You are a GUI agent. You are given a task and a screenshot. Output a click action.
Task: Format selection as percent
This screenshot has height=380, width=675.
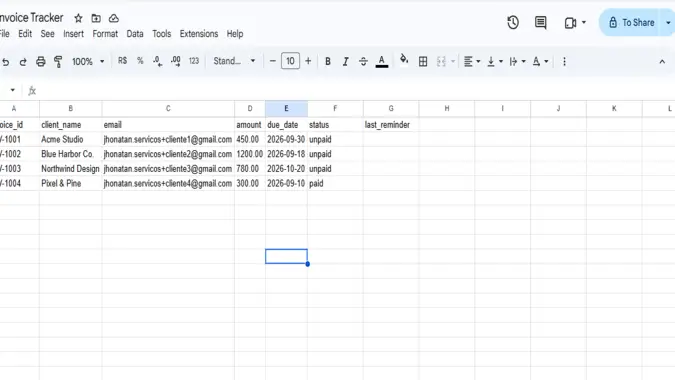click(140, 61)
